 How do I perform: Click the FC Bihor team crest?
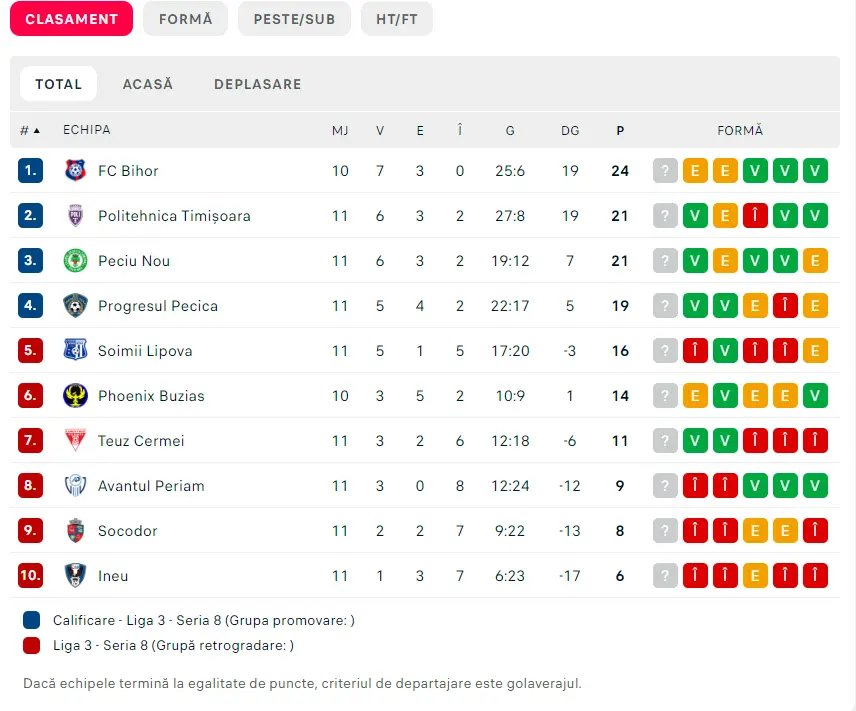pyautogui.click(x=75, y=171)
